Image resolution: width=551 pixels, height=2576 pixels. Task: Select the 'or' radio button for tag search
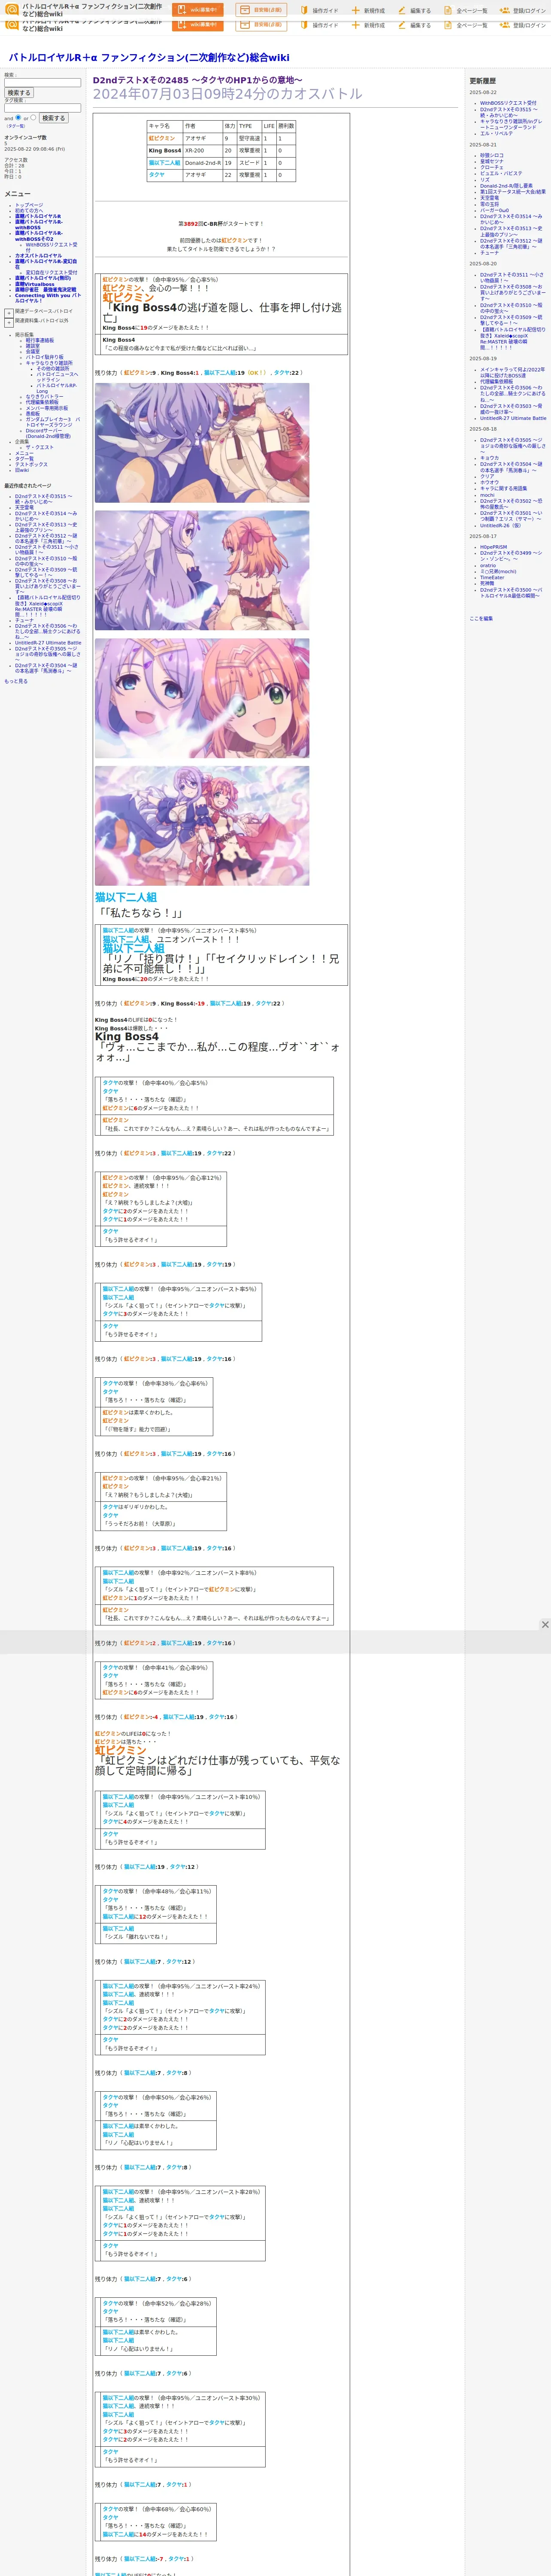click(33, 117)
